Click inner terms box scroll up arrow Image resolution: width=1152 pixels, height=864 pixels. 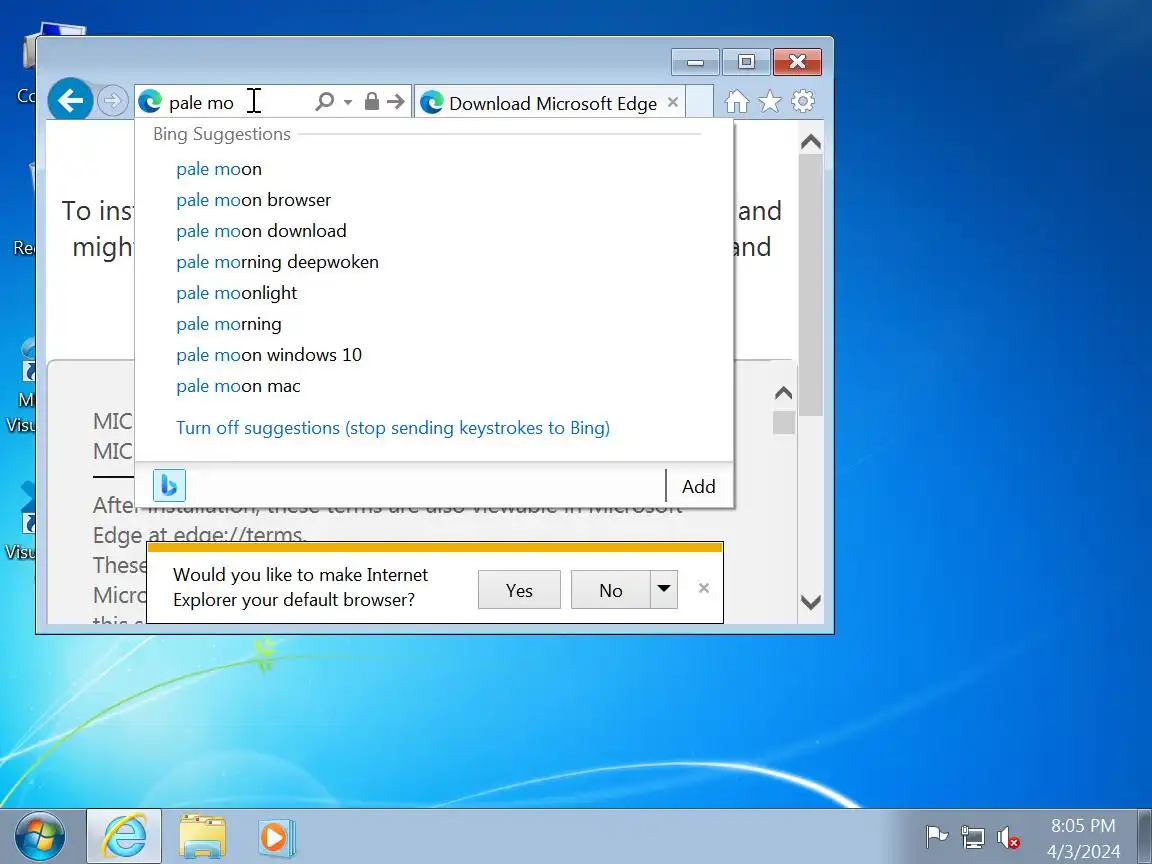pos(784,393)
